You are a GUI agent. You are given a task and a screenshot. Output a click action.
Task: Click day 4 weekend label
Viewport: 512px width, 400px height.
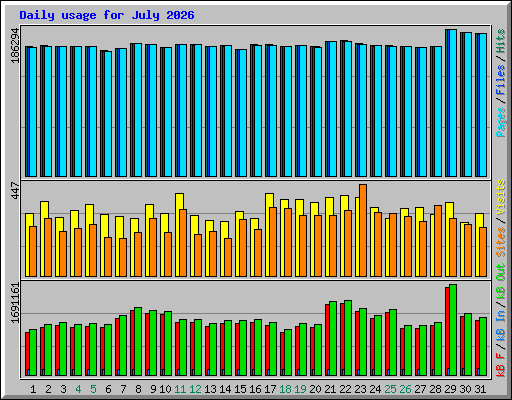78,389
